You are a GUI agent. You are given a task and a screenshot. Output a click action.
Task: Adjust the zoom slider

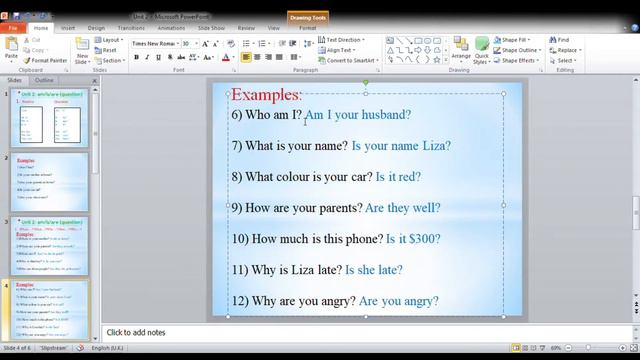click(x=588, y=348)
